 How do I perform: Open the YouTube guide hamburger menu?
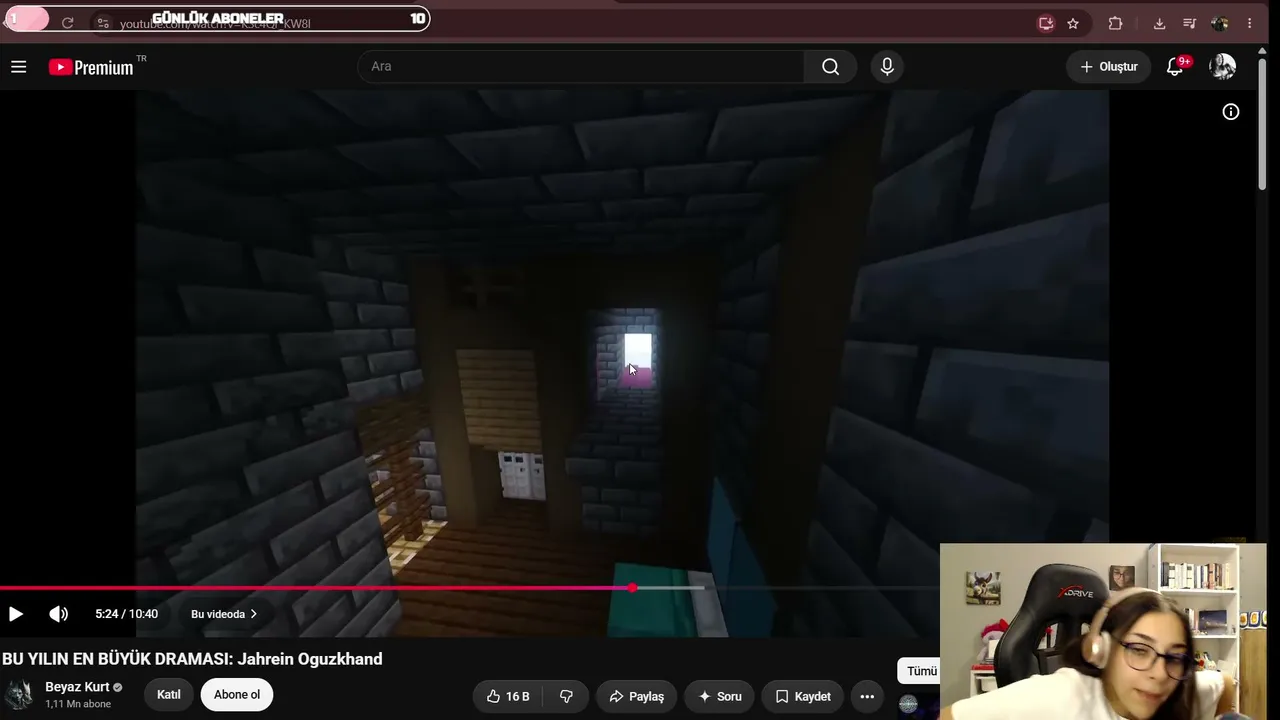[18, 67]
